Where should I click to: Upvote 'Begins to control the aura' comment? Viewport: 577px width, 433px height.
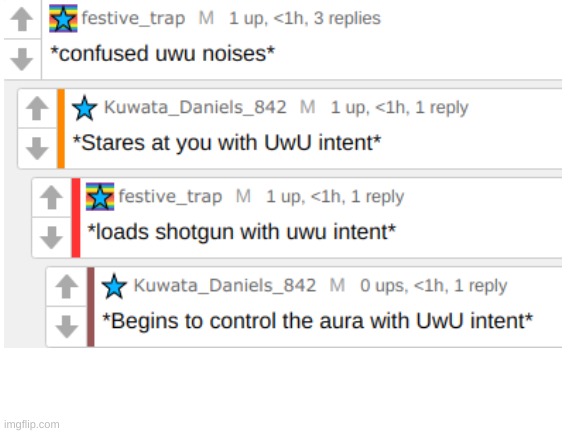66,286
